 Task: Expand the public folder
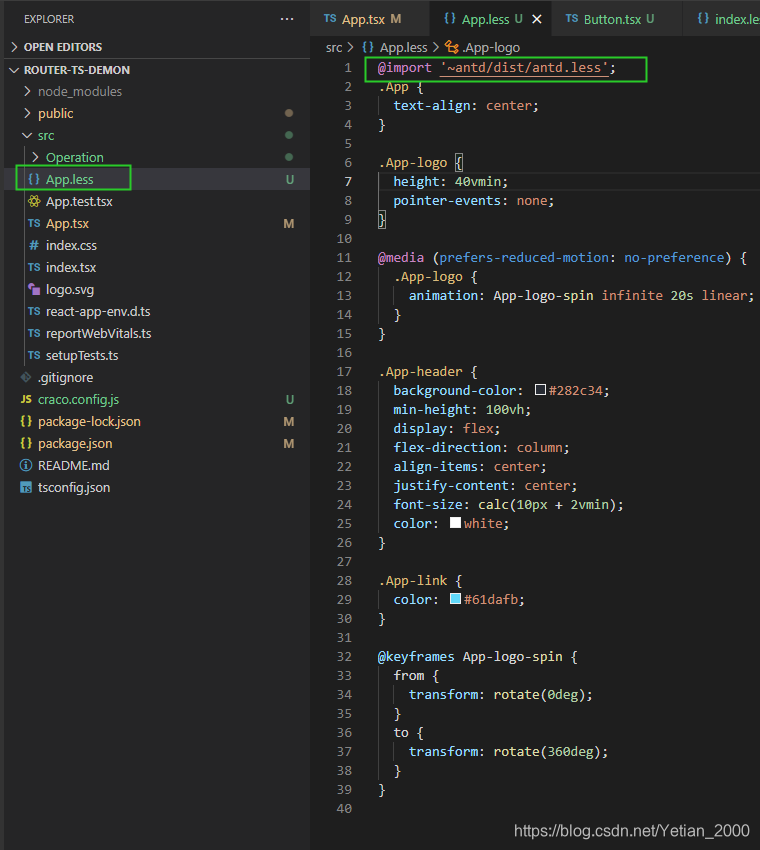(x=157, y=113)
